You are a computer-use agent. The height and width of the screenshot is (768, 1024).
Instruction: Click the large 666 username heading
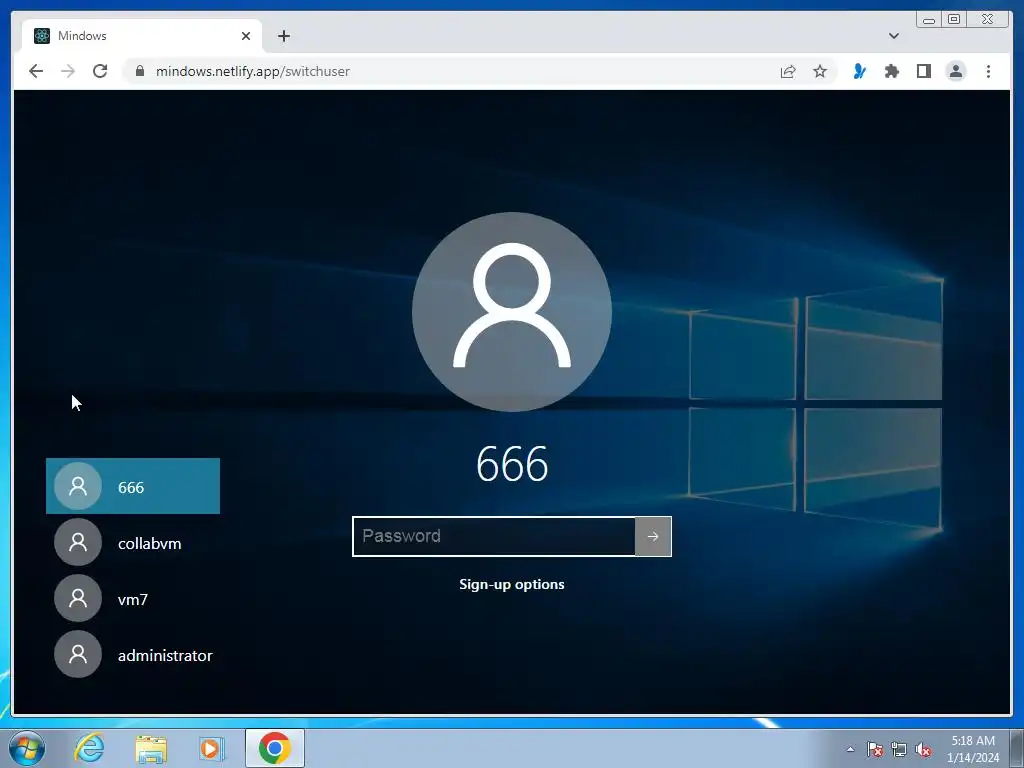(x=512, y=464)
